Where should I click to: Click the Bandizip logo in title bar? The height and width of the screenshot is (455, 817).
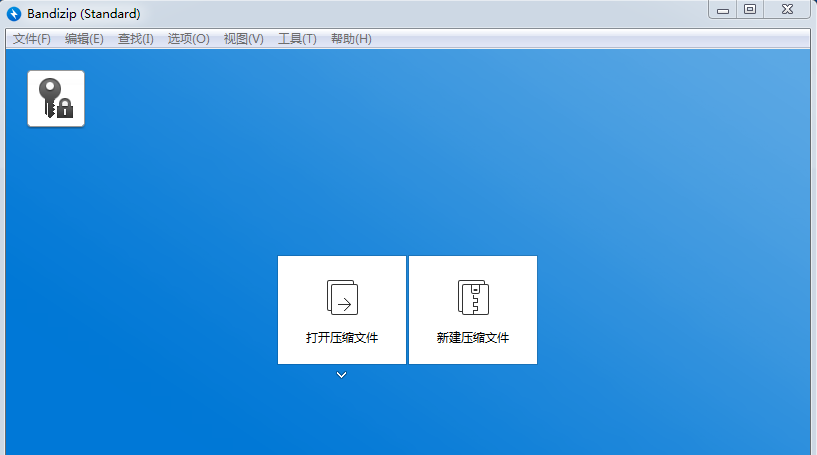(x=14, y=14)
